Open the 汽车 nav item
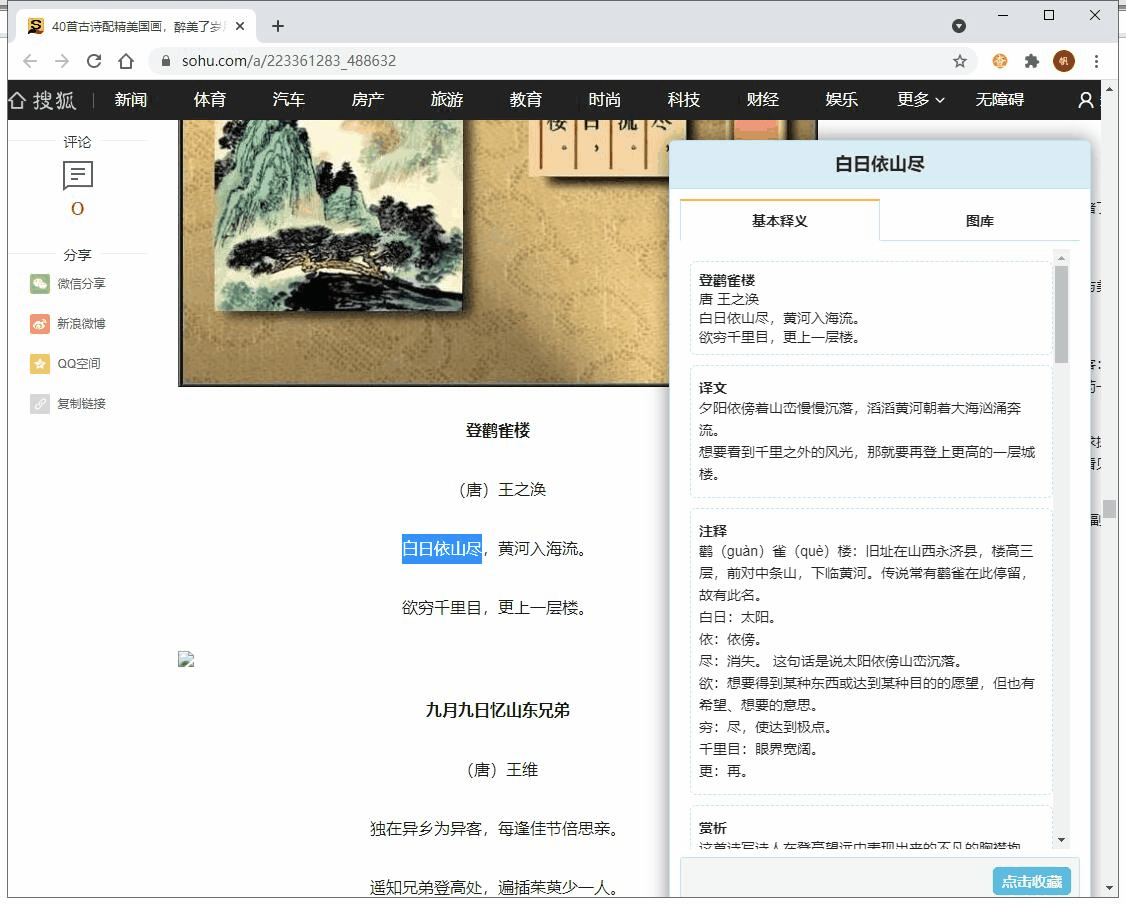The width and height of the screenshot is (1126, 905). 289,100
